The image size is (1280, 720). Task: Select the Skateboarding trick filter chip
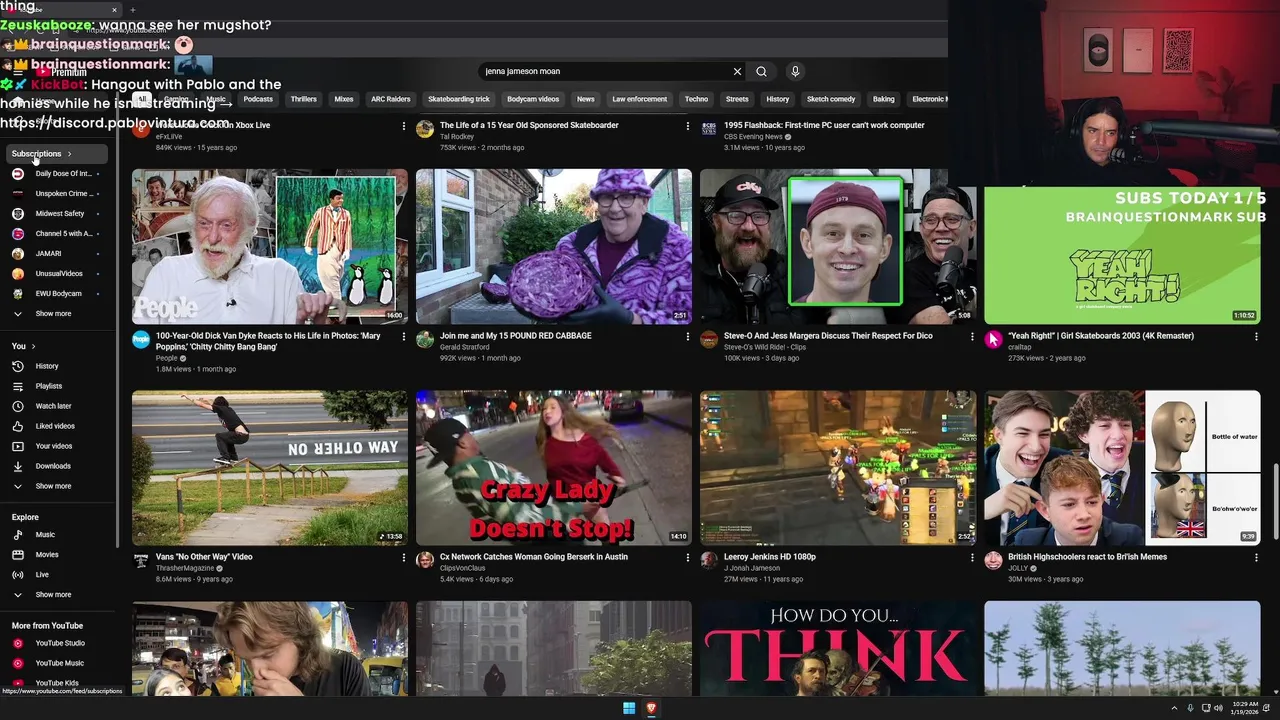pos(459,99)
